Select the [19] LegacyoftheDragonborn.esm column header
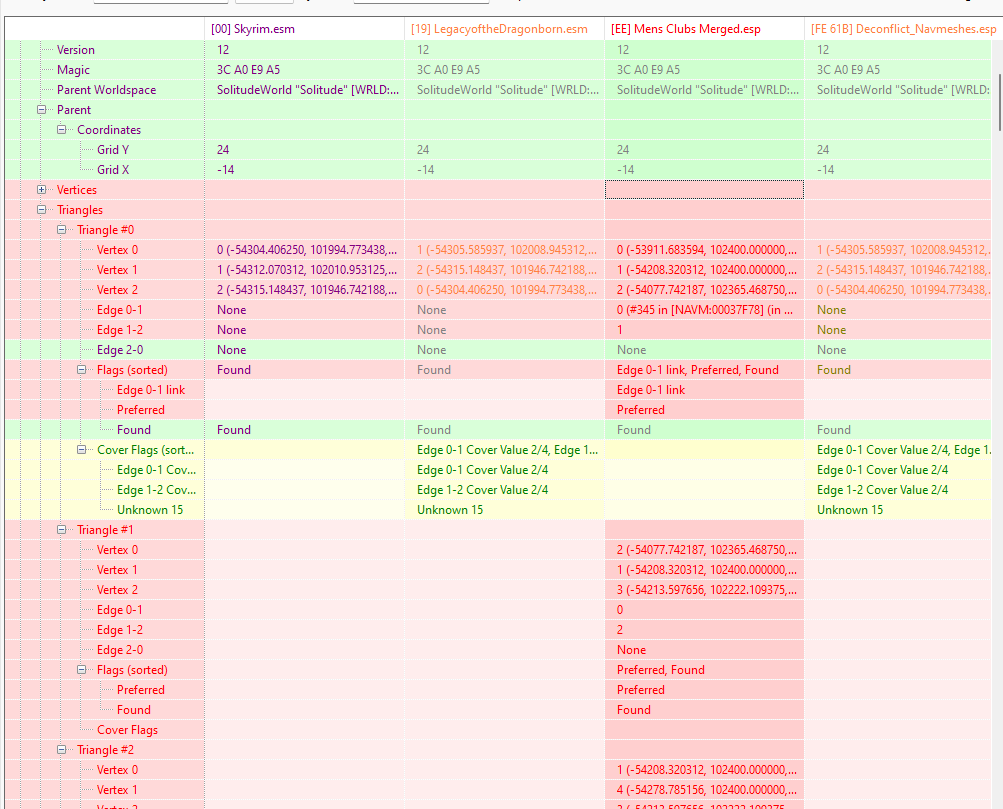Screen dimensions: 1003x809 coord(505,29)
